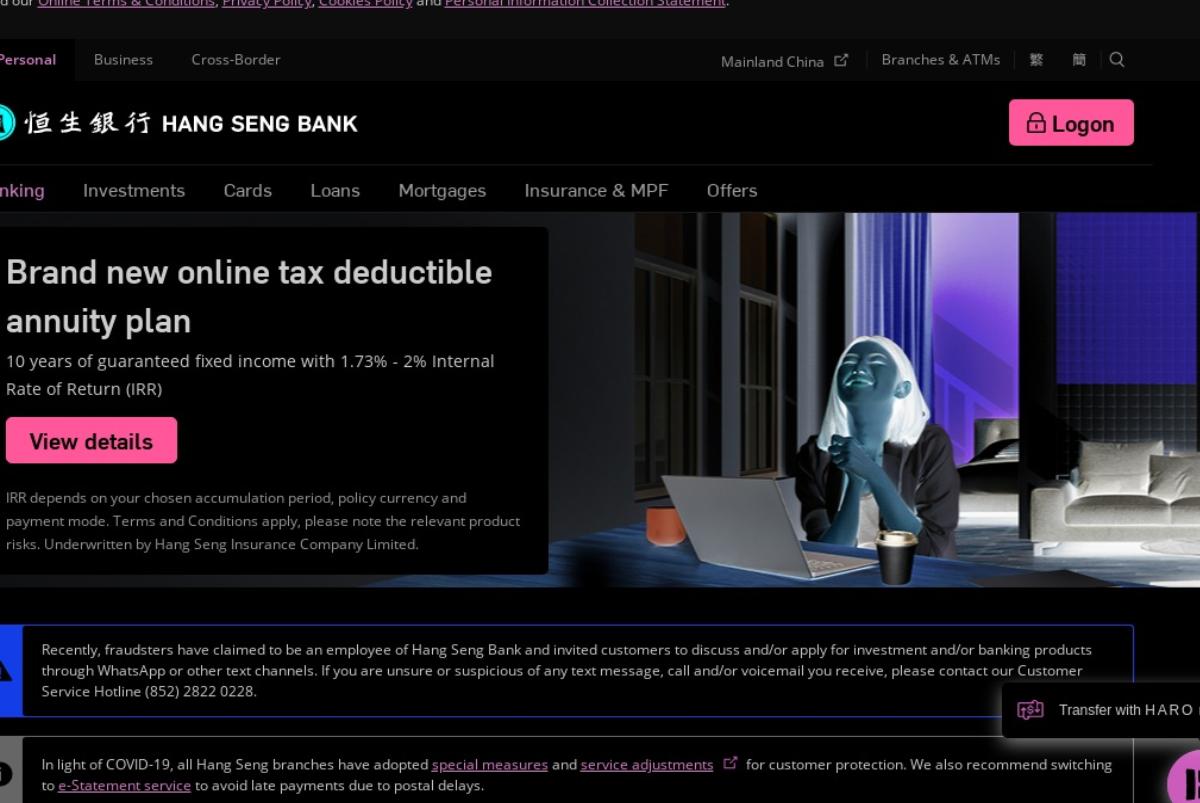Viewport: 1200px width, 803px height.
Task: Open the Privacy Policy link
Action: coord(266,3)
